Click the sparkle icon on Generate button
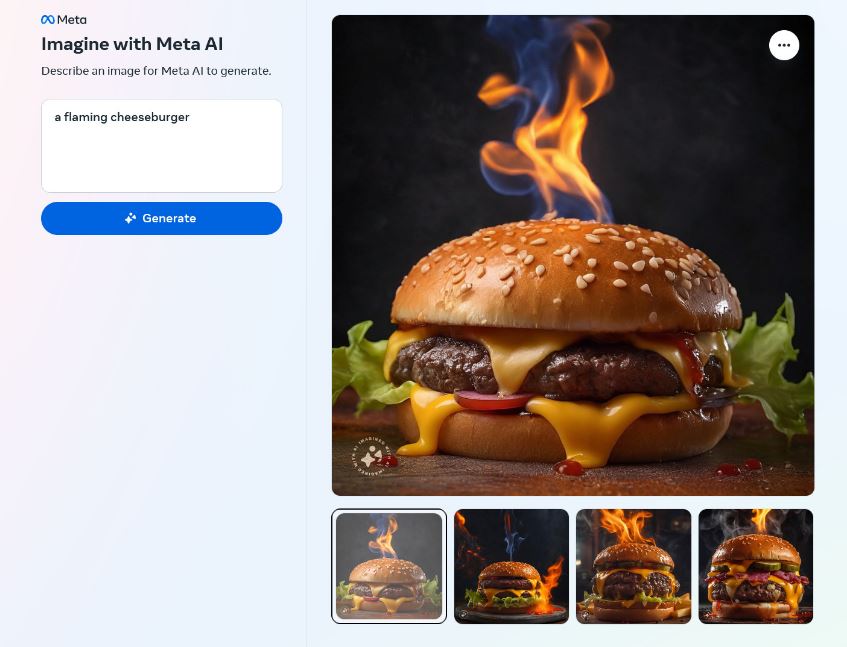This screenshot has width=847, height=647. click(130, 218)
